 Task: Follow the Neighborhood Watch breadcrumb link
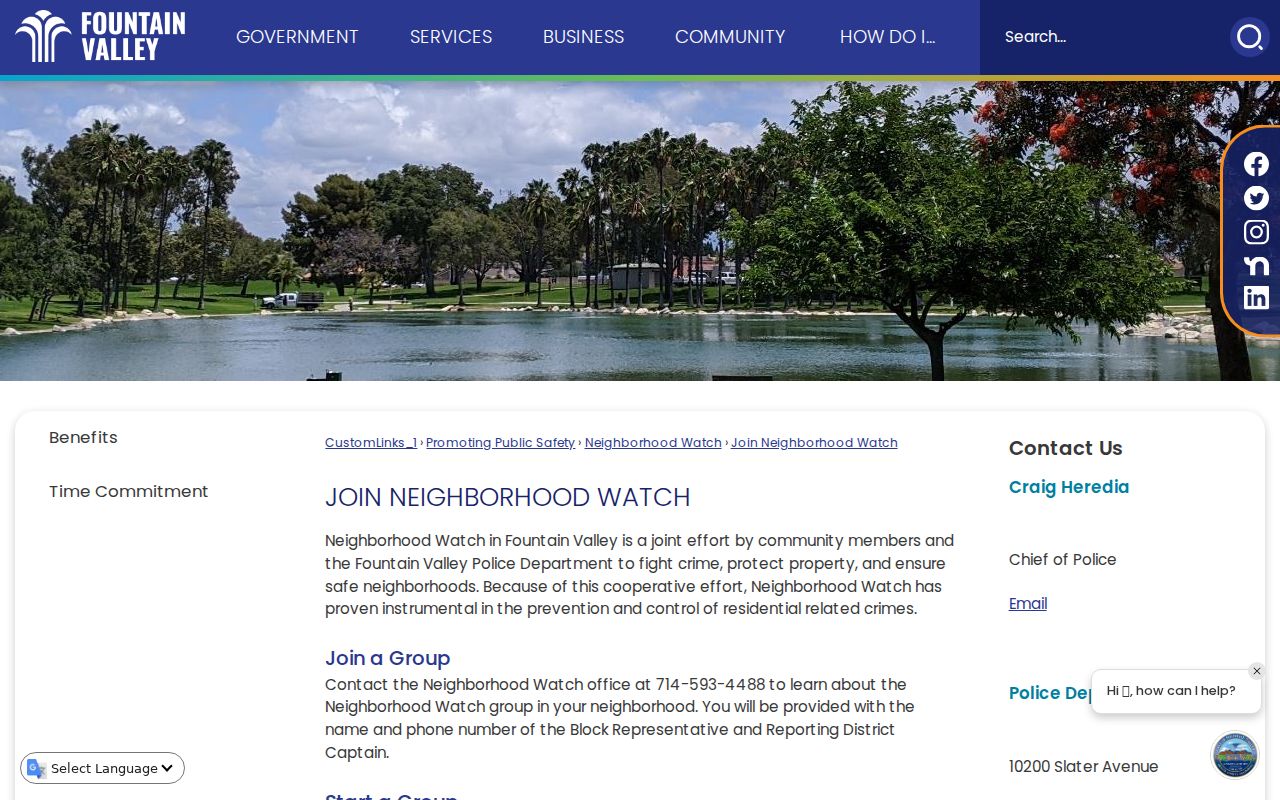tap(653, 443)
